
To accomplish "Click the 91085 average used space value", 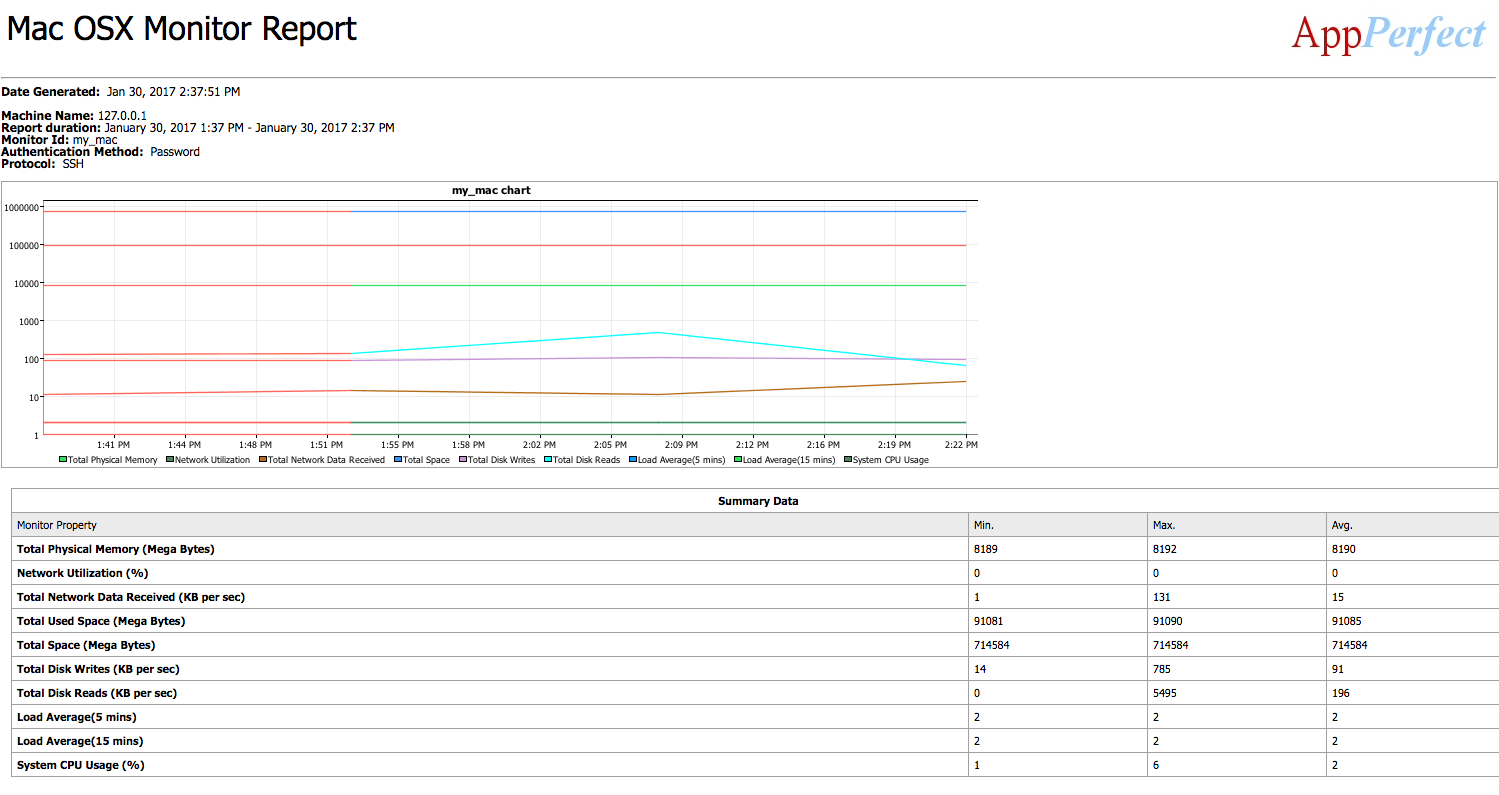I will point(1347,621).
